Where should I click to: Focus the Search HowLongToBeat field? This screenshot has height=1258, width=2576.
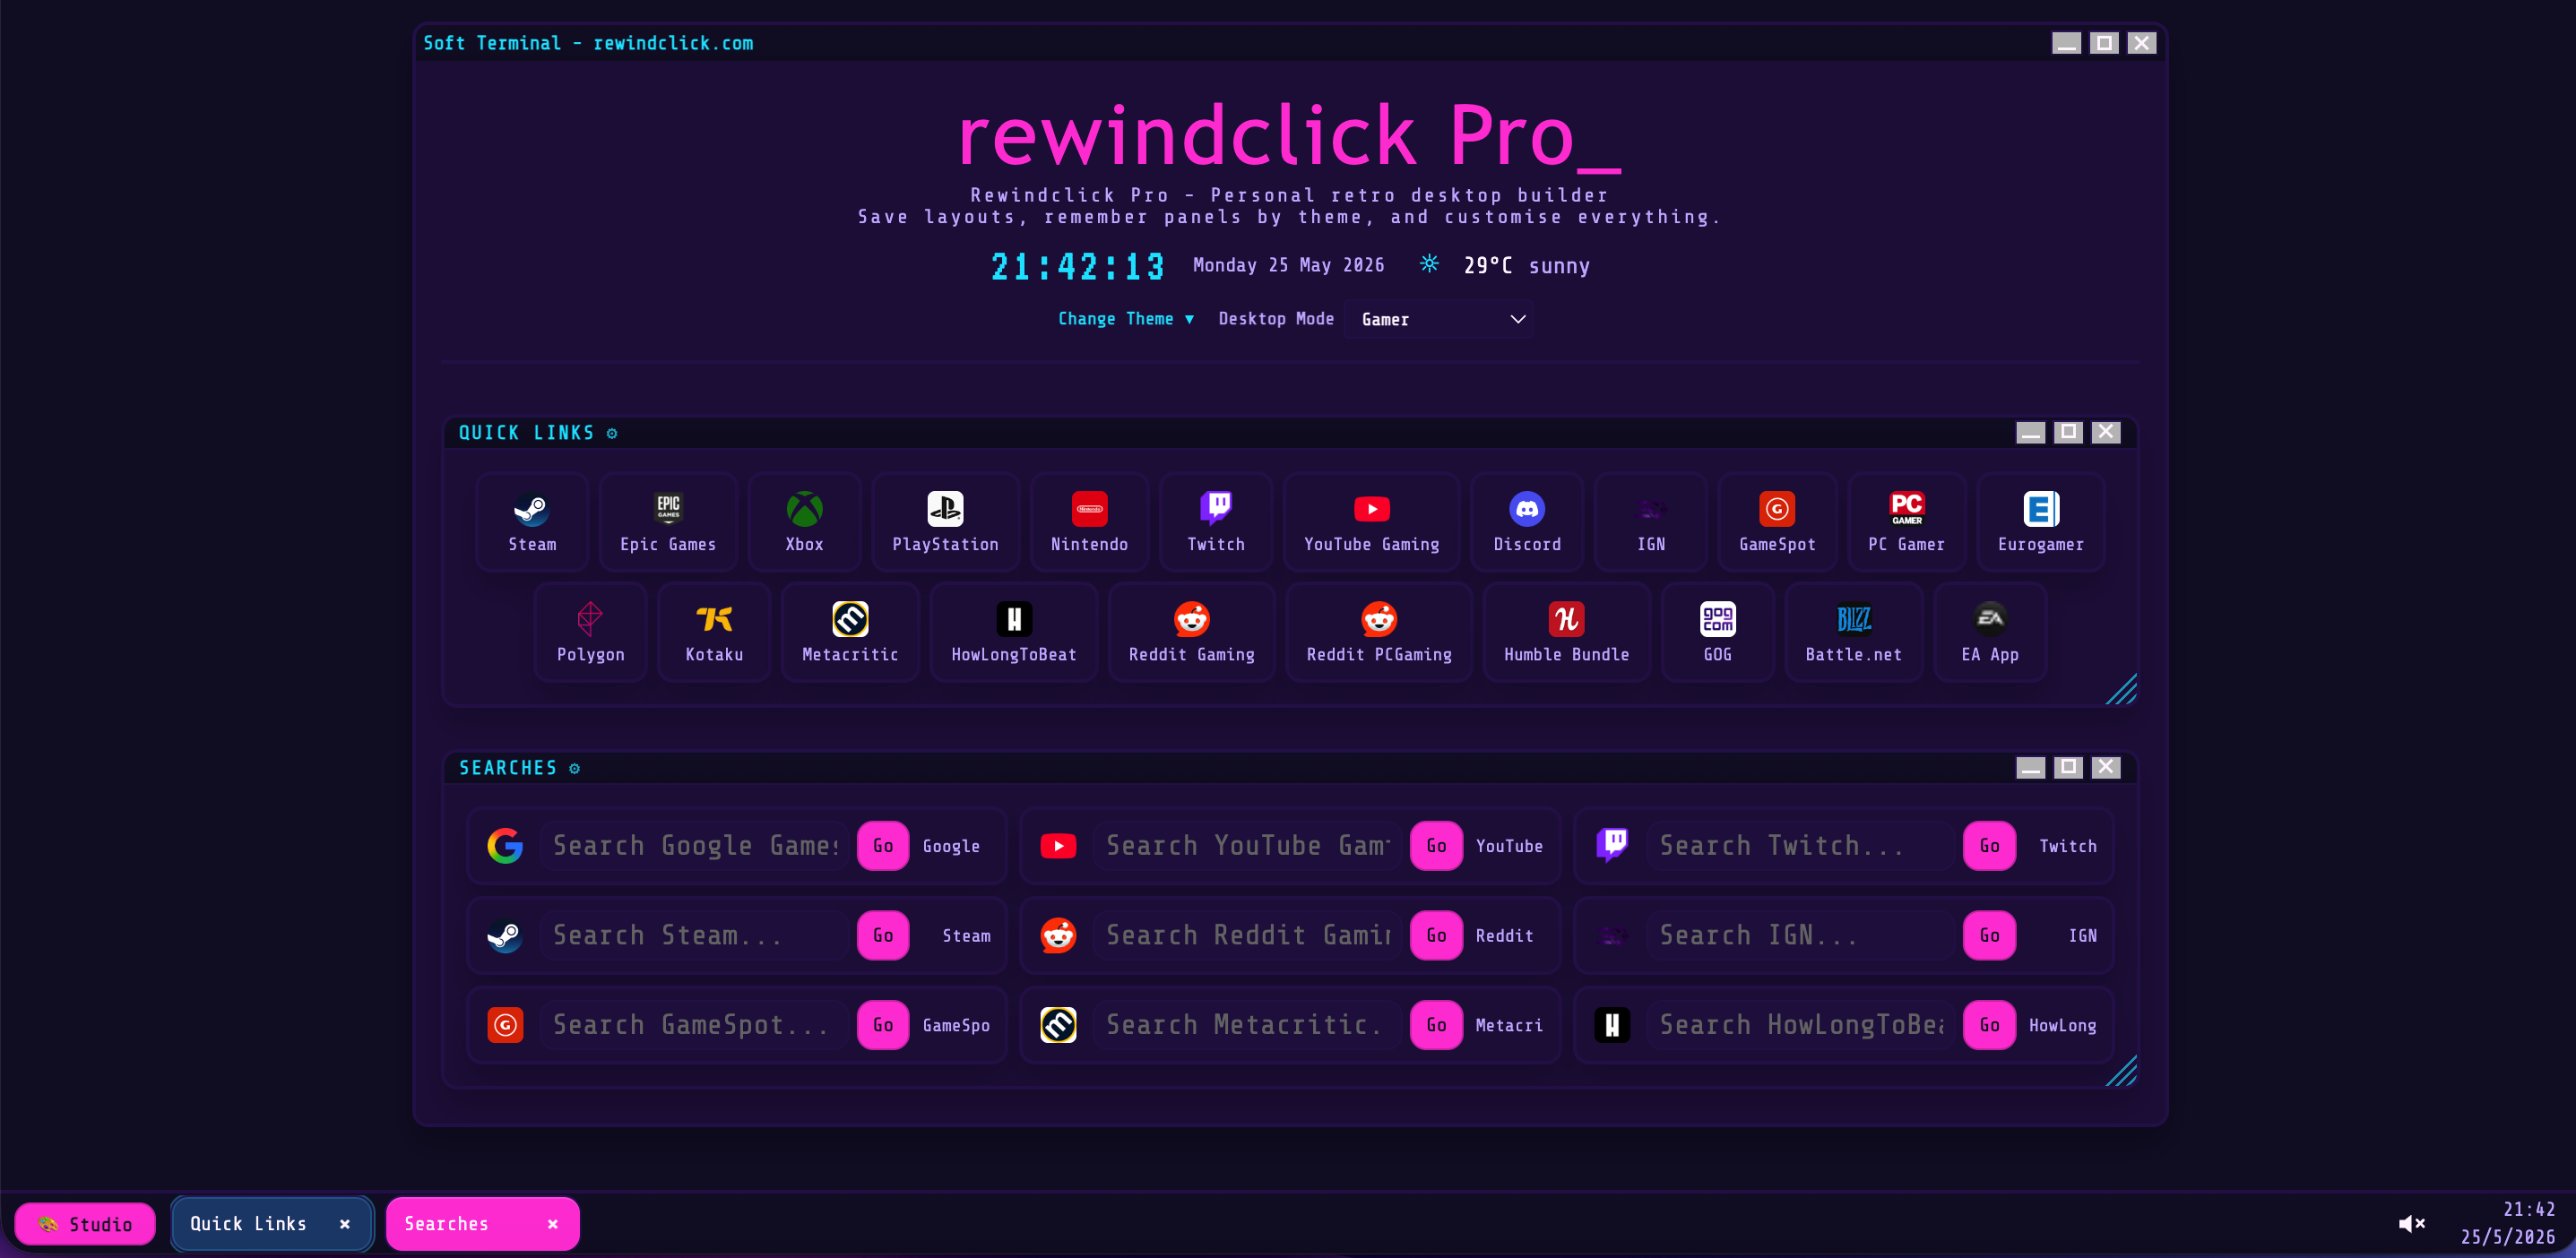[1801, 1025]
